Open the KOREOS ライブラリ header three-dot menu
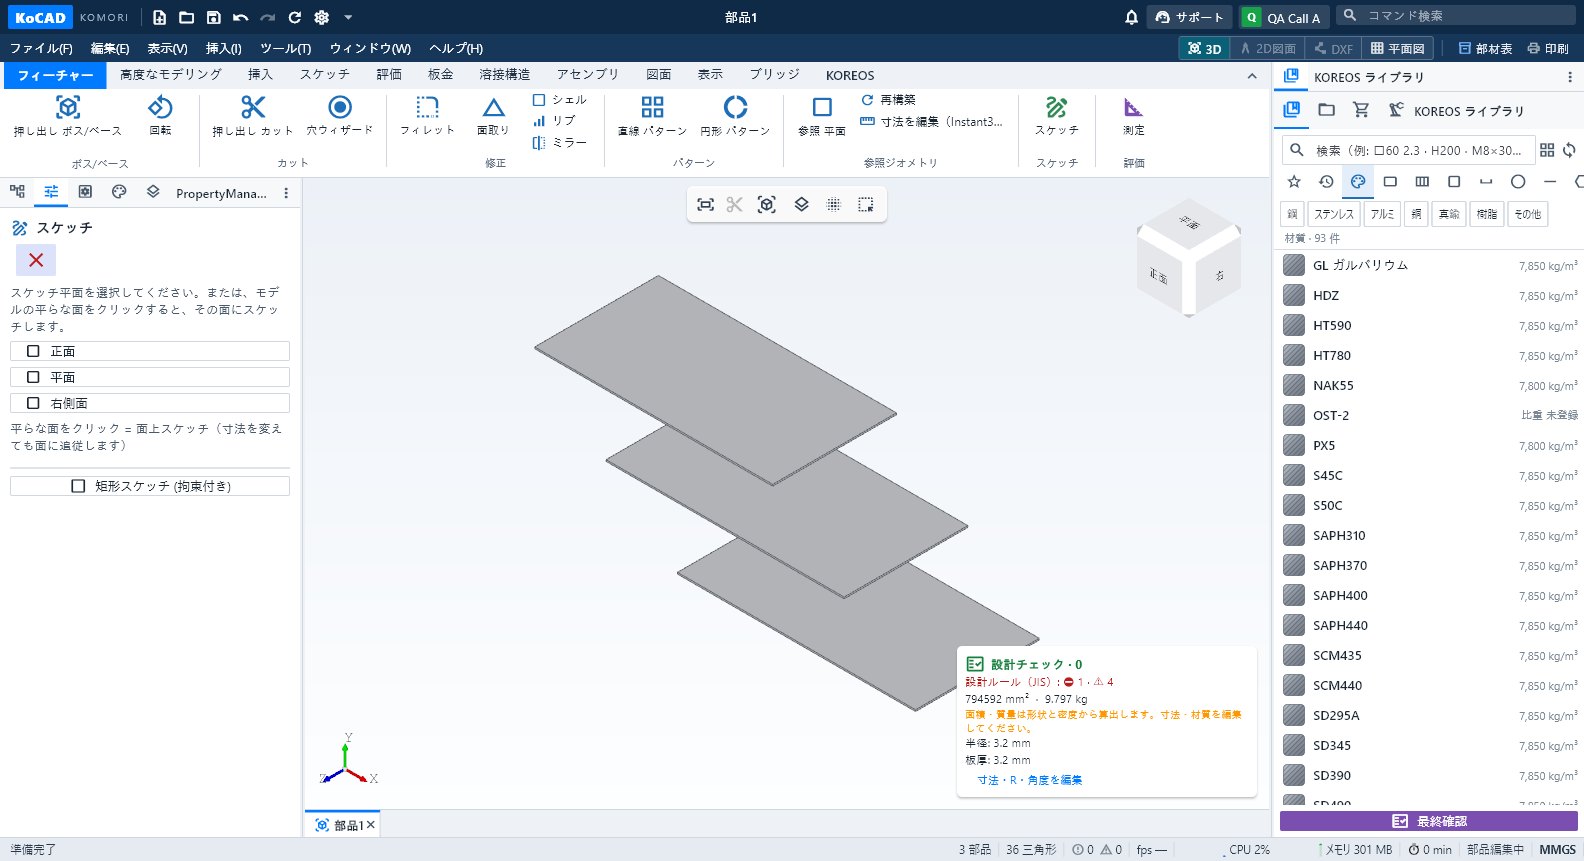The image size is (1584, 861). click(x=1569, y=77)
